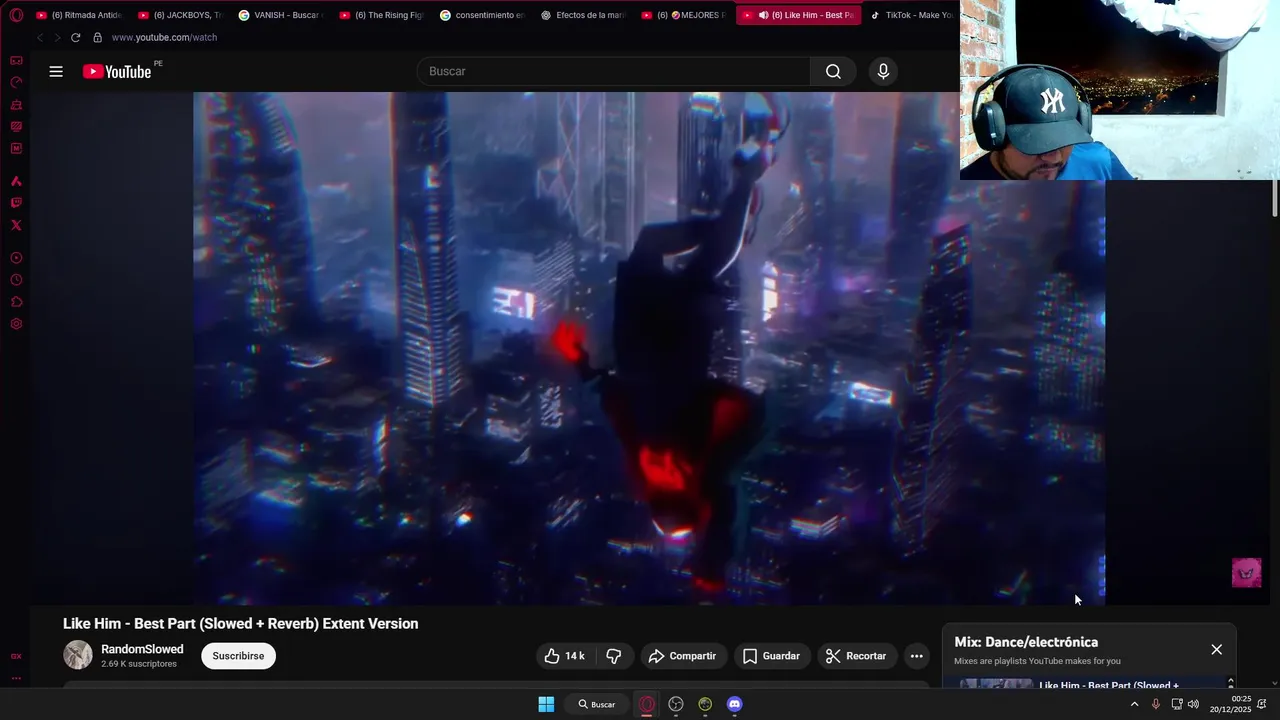The width and height of the screenshot is (1280, 720).
Task: Open GX Control speedometer icon in sidebar
Action: 16,83
